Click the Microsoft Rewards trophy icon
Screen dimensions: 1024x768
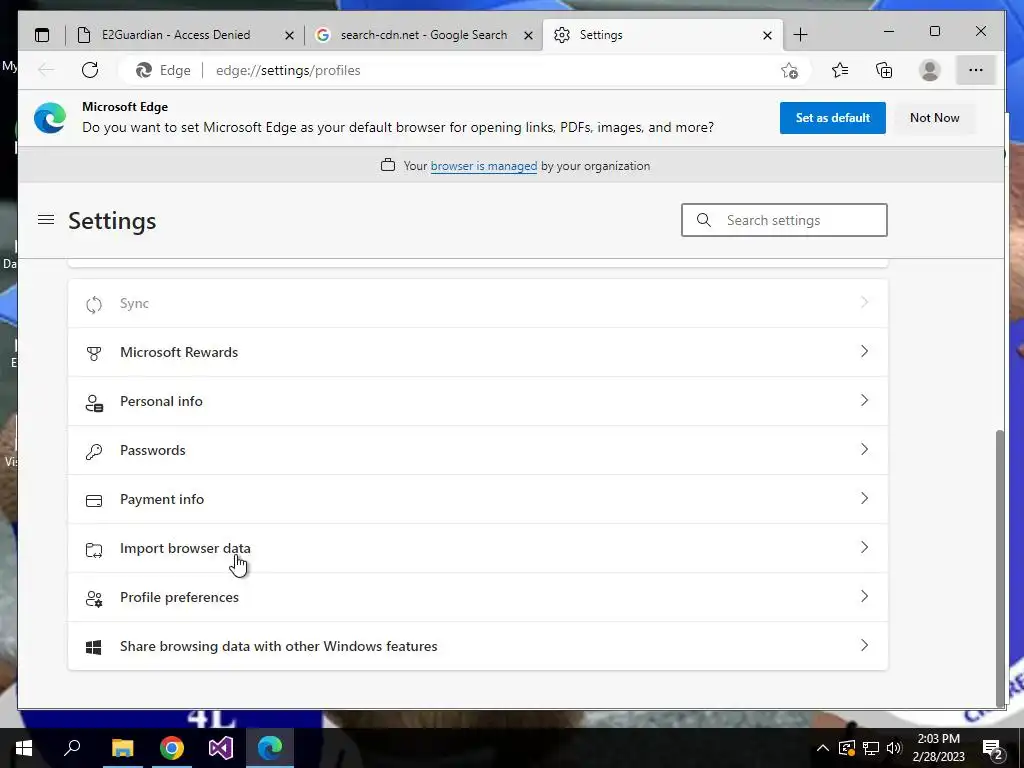(94, 353)
